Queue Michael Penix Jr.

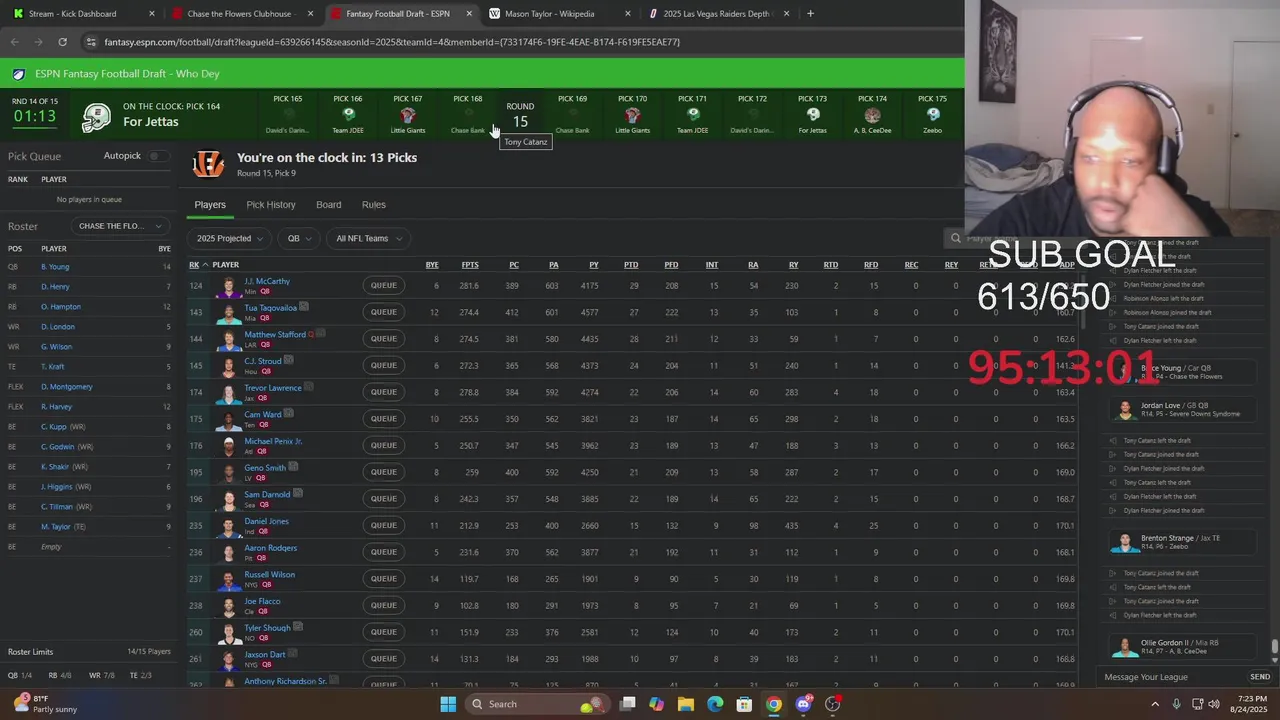coord(384,445)
